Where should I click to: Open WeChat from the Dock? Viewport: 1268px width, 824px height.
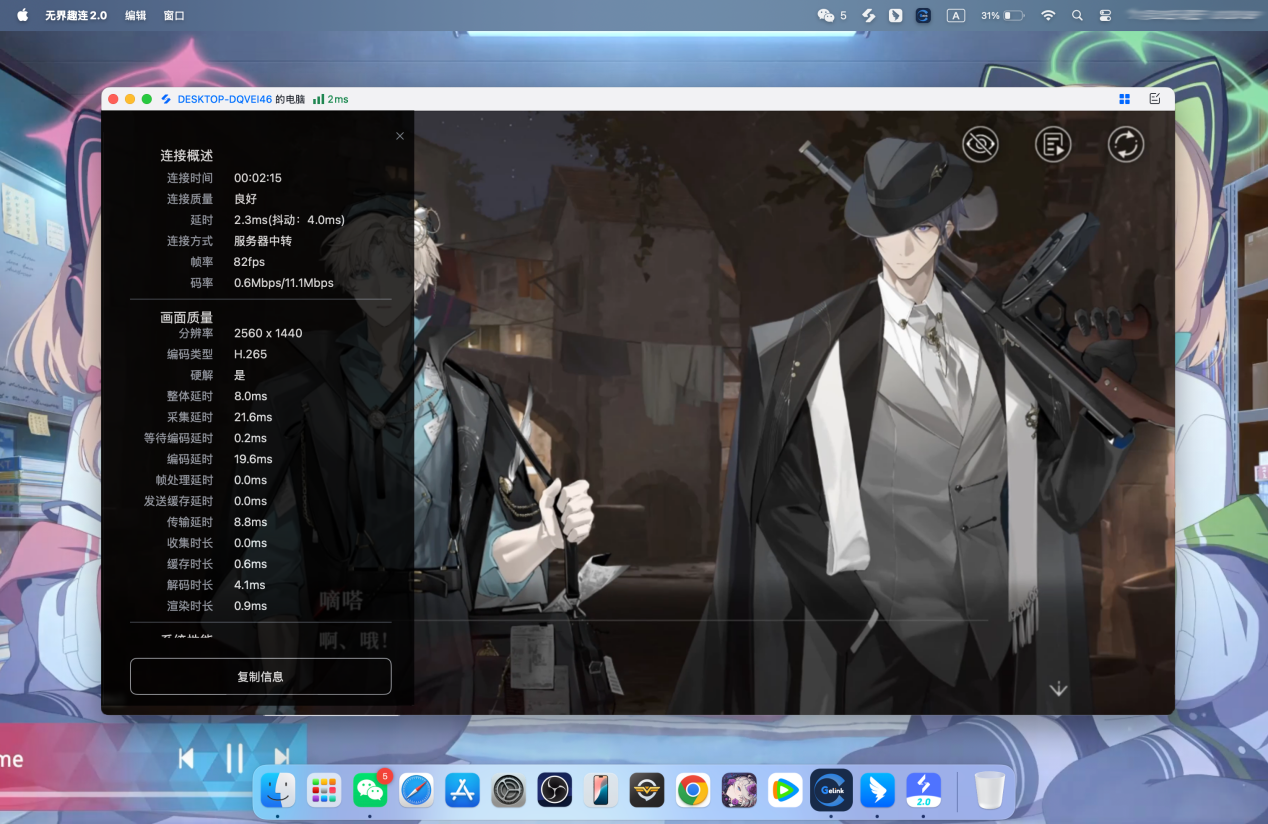point(371,791)
